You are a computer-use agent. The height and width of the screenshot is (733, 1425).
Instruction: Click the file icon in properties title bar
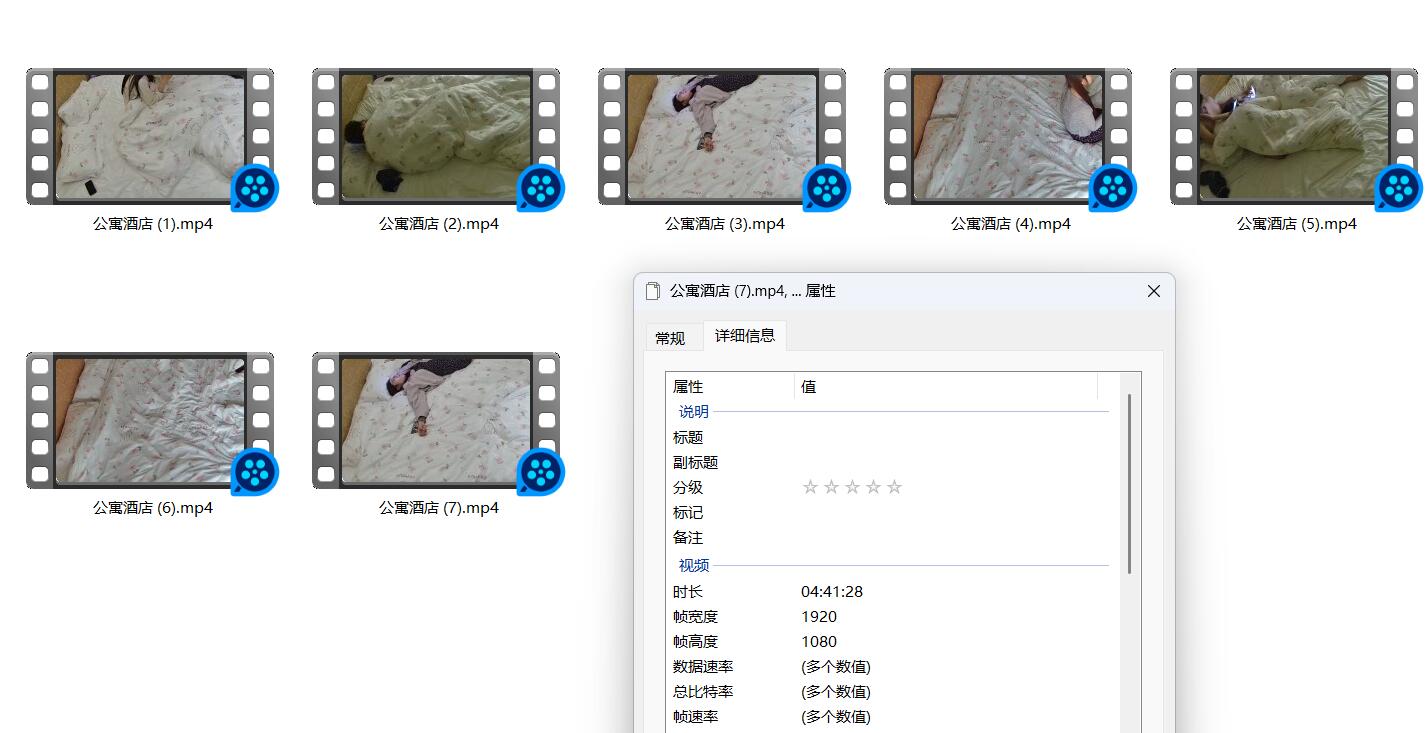point(653,291)
